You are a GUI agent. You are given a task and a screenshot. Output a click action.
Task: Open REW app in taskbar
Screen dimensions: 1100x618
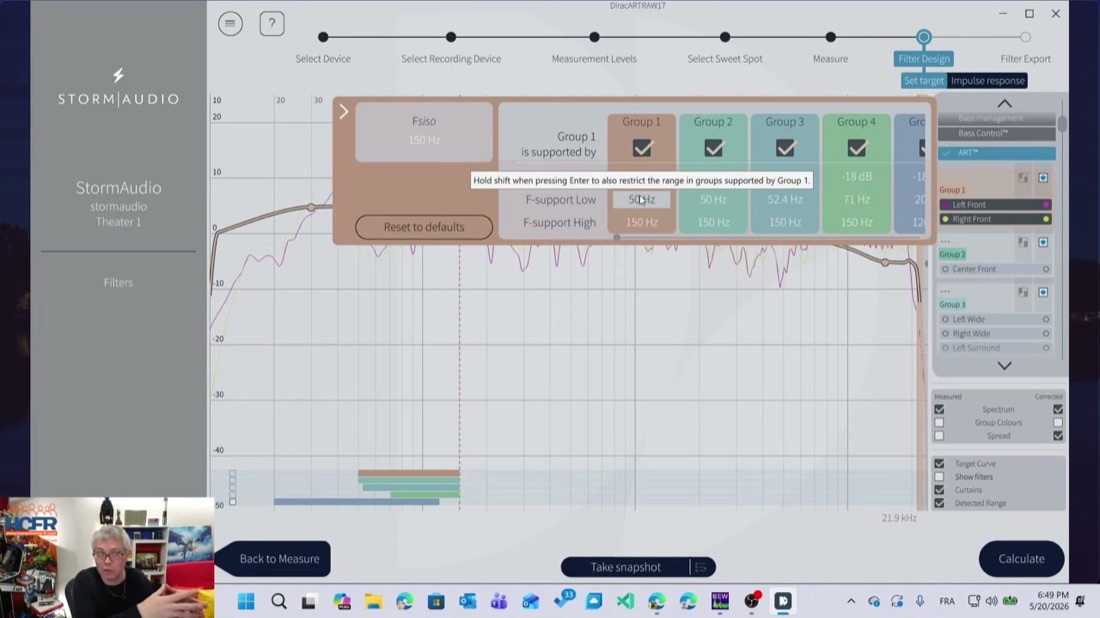(720, 601)
